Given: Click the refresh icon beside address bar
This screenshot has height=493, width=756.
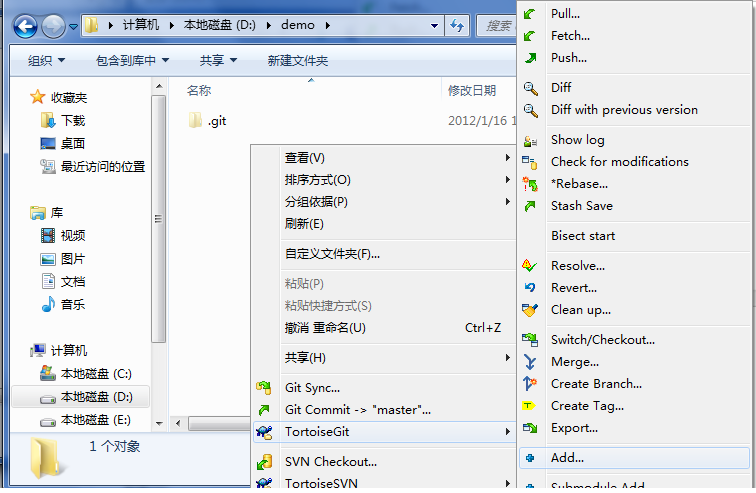Looking at the screenshot, I should coord(457,25).
